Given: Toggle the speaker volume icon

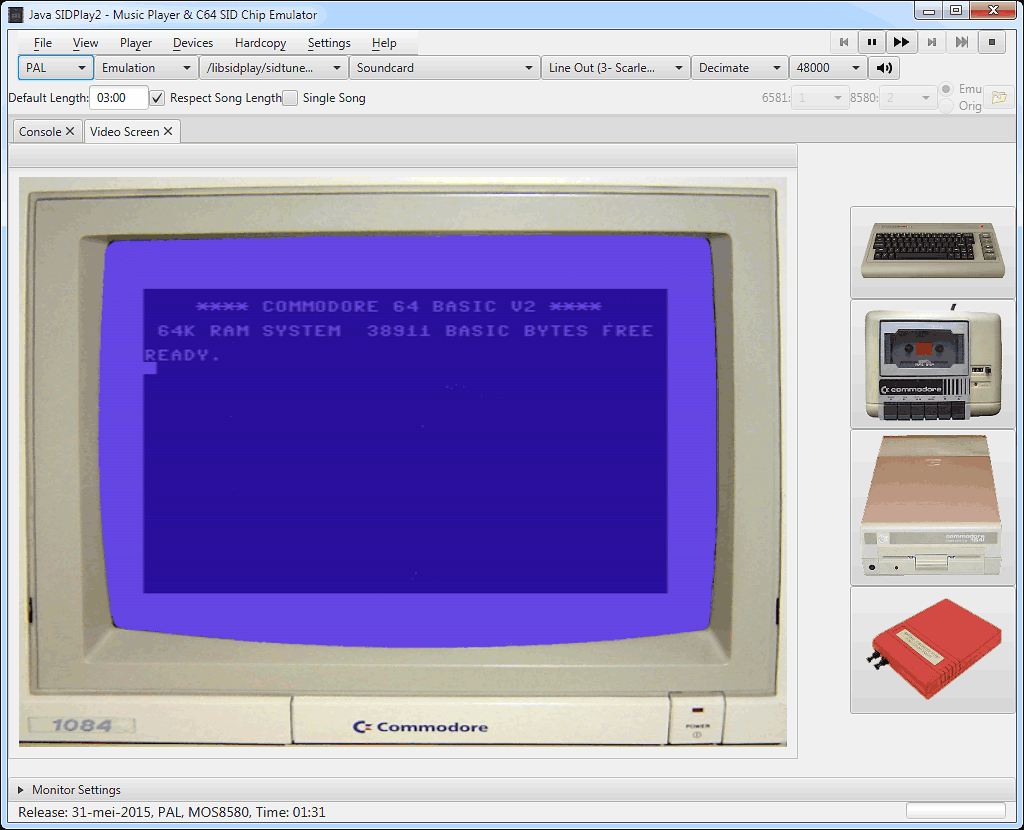Looking at the screenshot, I should 884,68.
